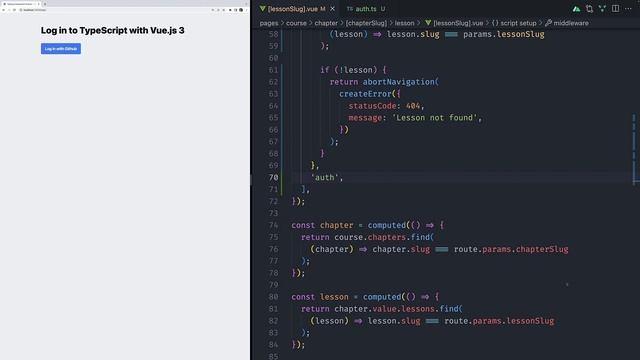Image resolution: width=640 pixels, height=360 pixels.
Task: Click the 'auth' string on line 70
Action: [x=325, y=178]
